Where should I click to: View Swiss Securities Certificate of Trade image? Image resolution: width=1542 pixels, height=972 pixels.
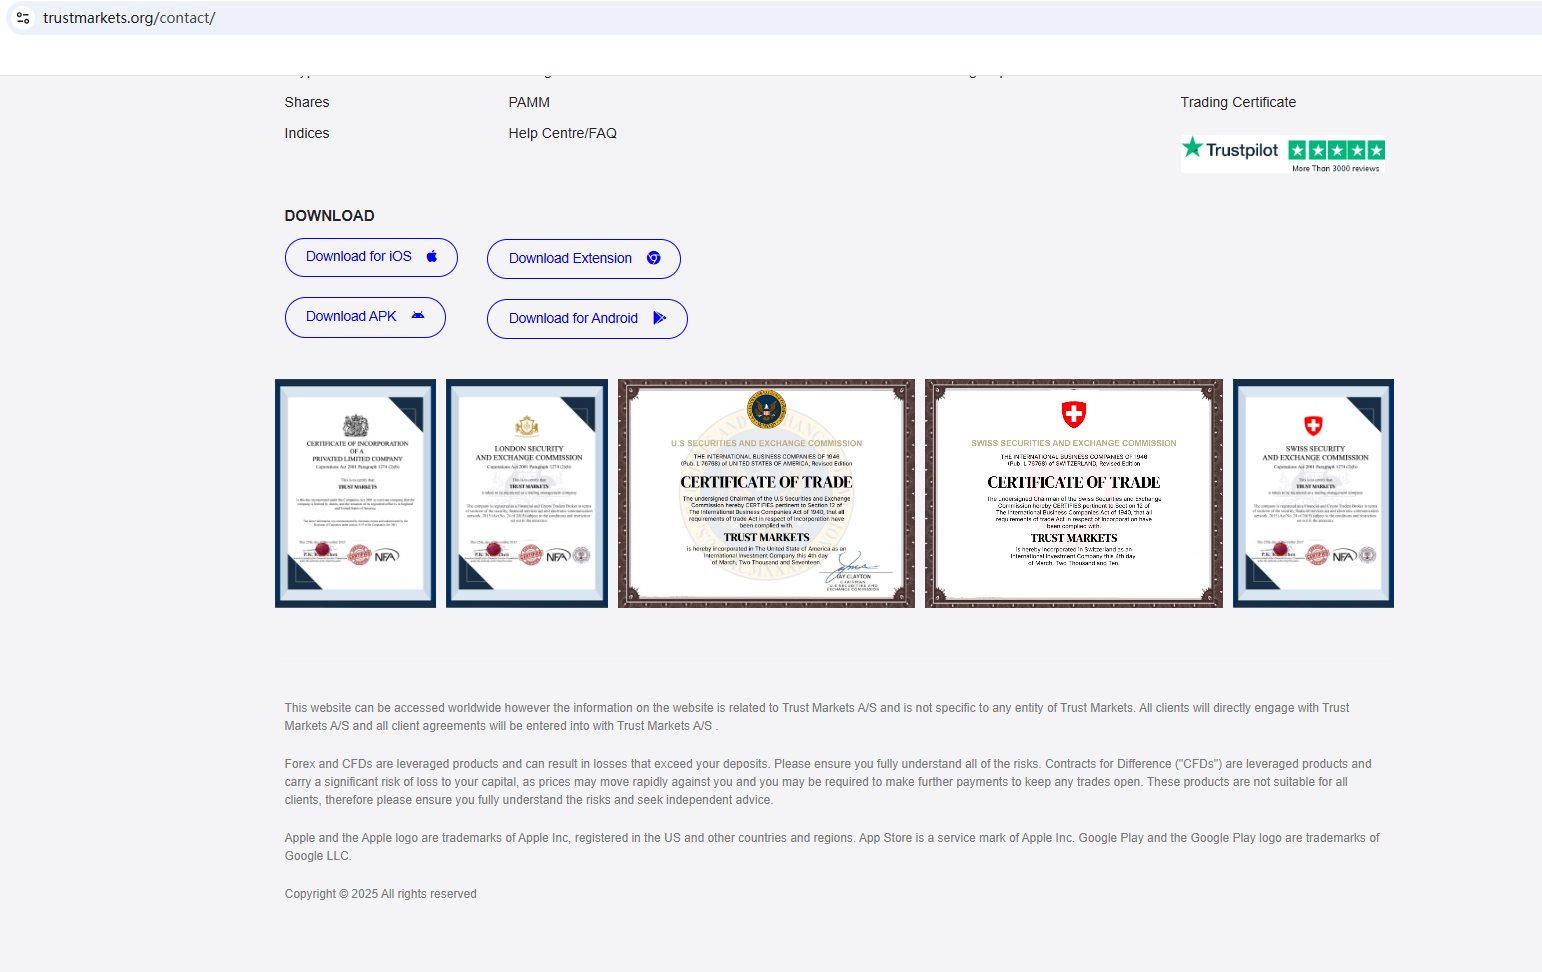pyautogui.click(x=1074, y=493)
